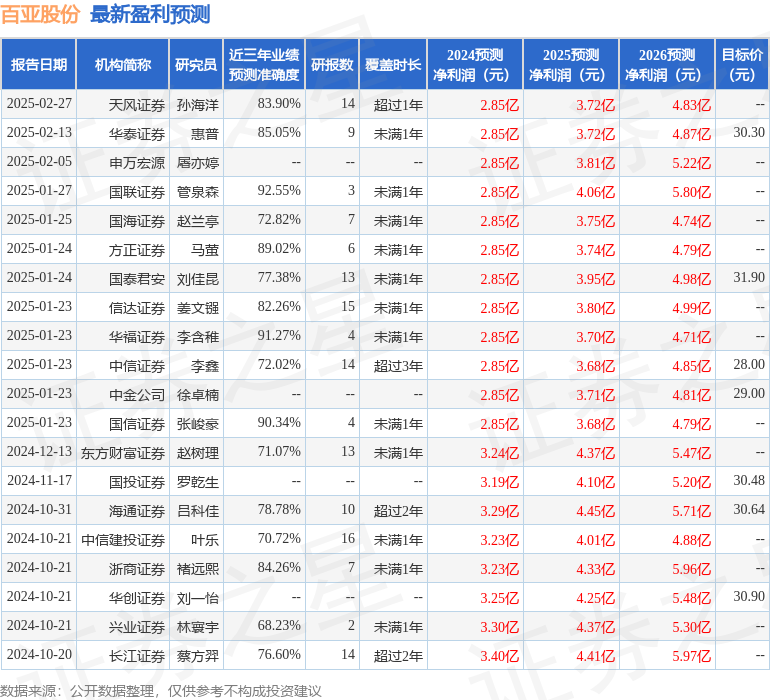Screen dimensions: 770x700
Task: Click the 机构简称 column header
Action: click(122, 65)
